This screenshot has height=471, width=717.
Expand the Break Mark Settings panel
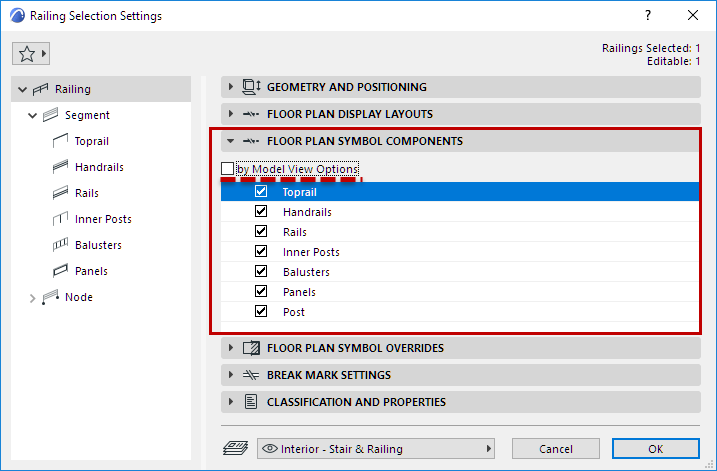pos(231,375)
